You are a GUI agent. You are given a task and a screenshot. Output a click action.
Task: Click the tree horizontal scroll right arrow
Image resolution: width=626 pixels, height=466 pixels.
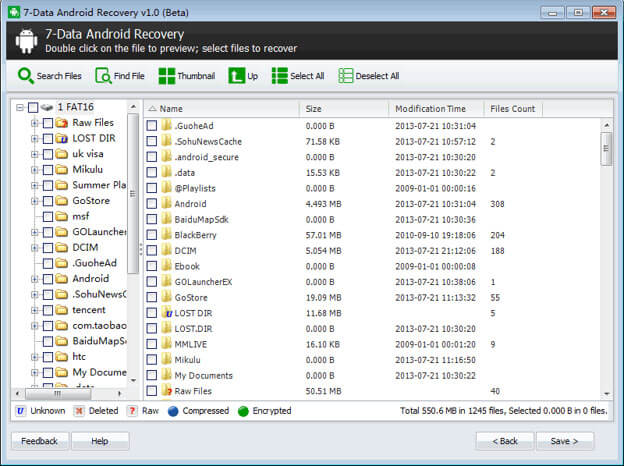[x=119, y=393]
